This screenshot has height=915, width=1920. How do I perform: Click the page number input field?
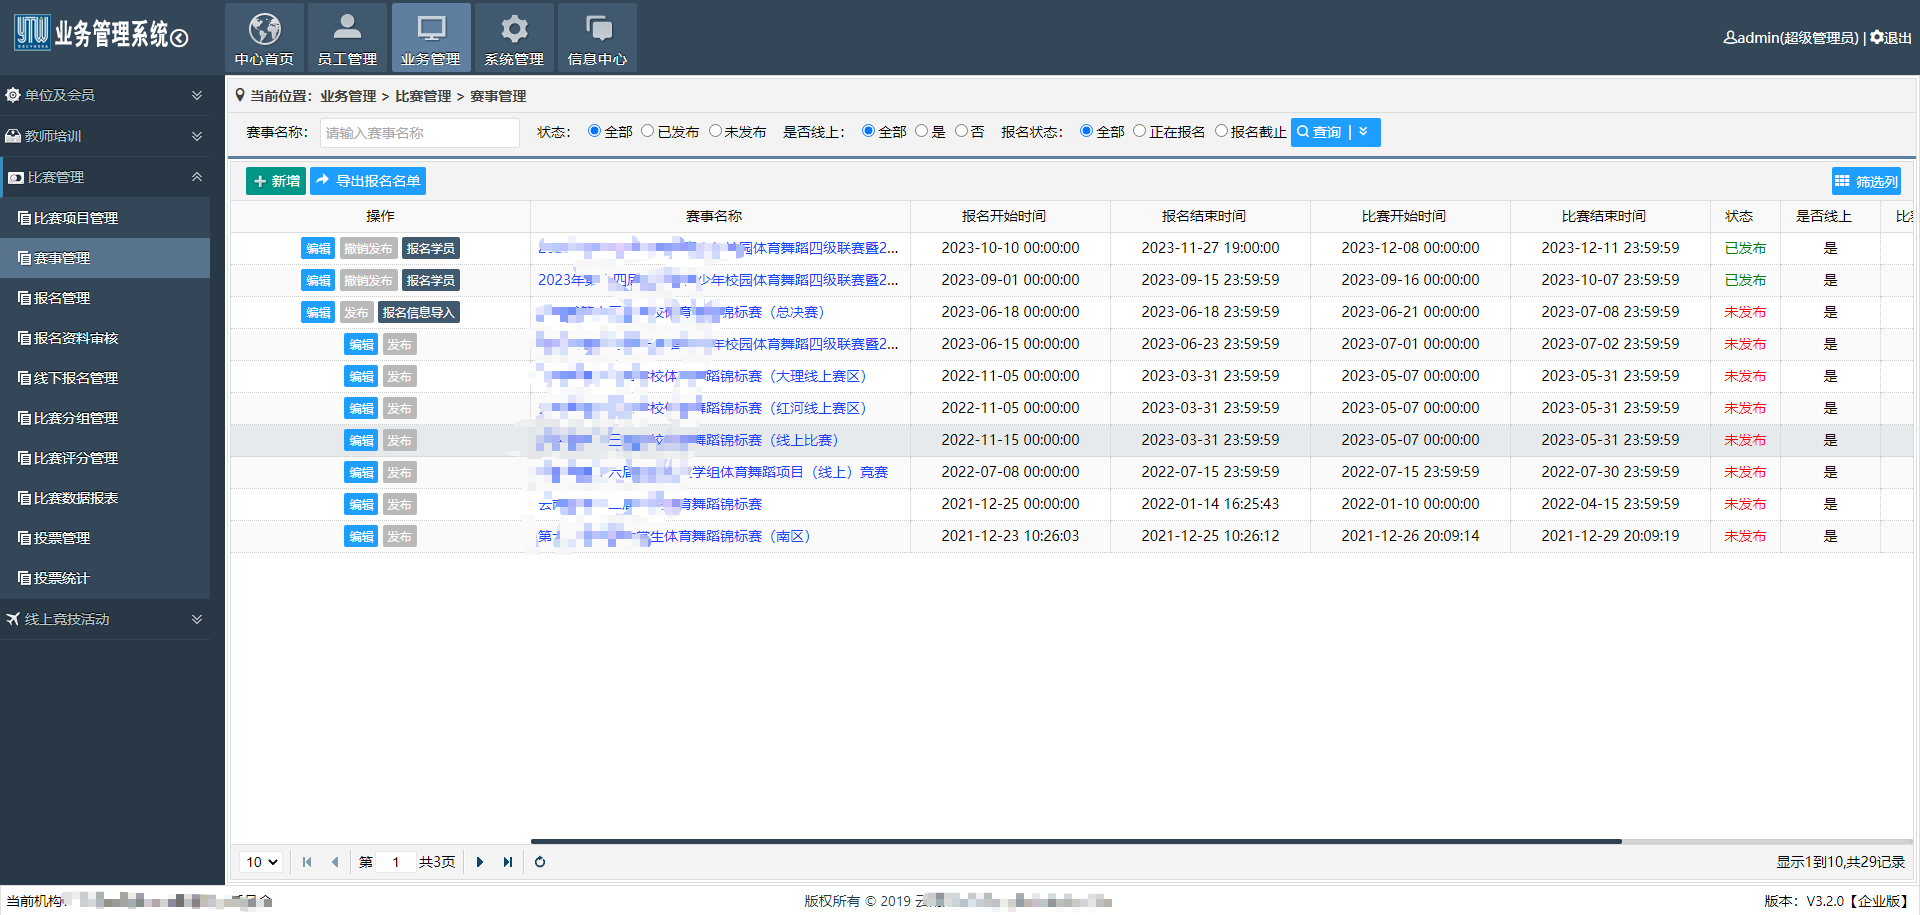tap(396, 862)
